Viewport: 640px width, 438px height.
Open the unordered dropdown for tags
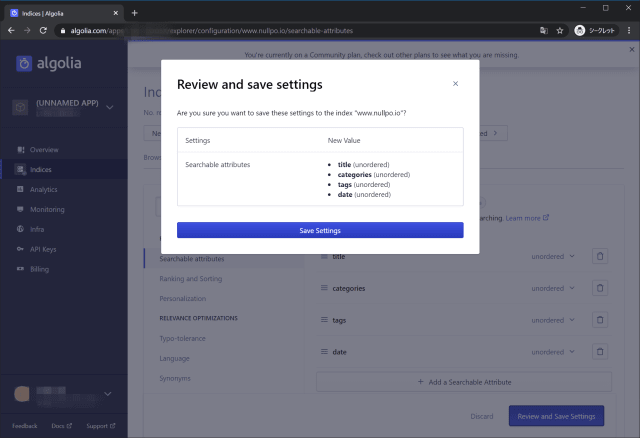pos(553,320)
